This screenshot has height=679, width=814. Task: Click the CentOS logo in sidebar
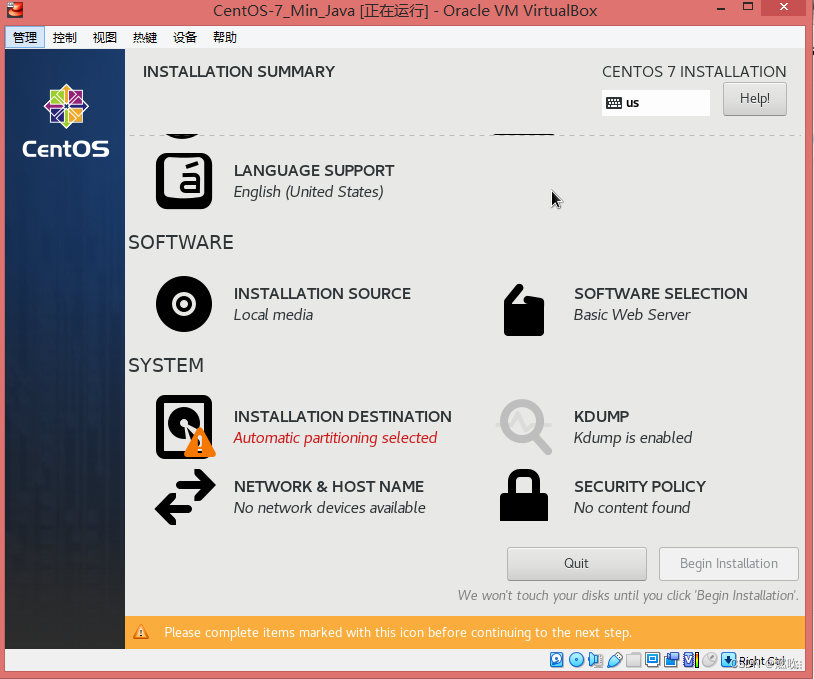66,121
